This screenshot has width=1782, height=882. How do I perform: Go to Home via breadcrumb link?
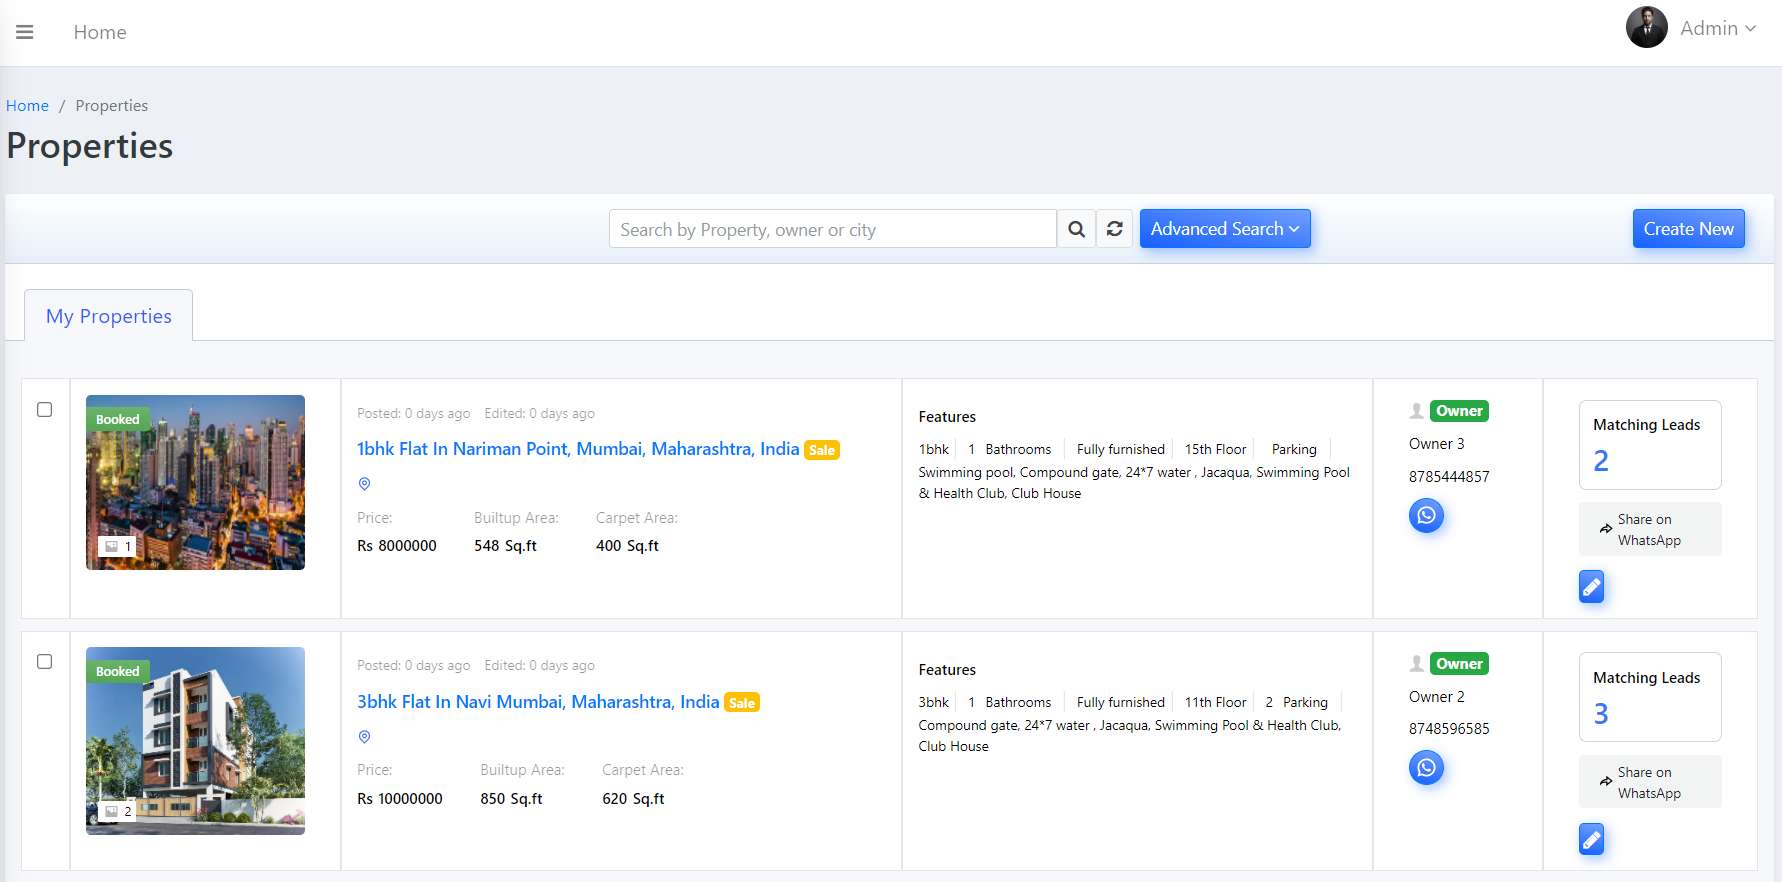pyautogui.click(x=27, y=105)
